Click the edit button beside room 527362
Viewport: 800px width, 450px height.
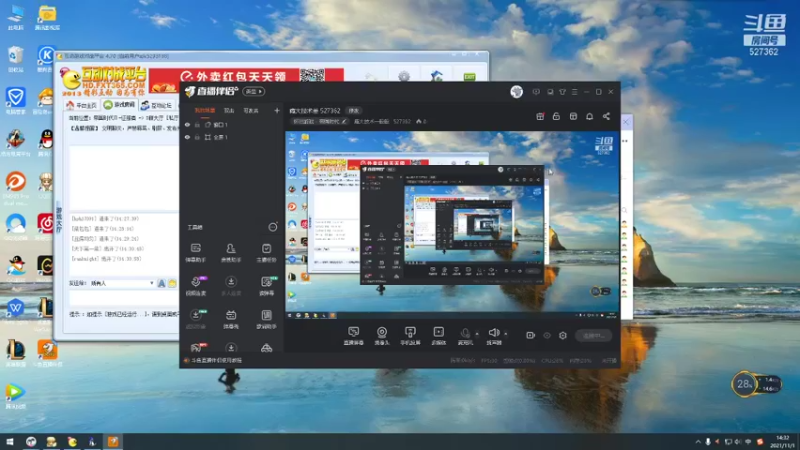354,111
